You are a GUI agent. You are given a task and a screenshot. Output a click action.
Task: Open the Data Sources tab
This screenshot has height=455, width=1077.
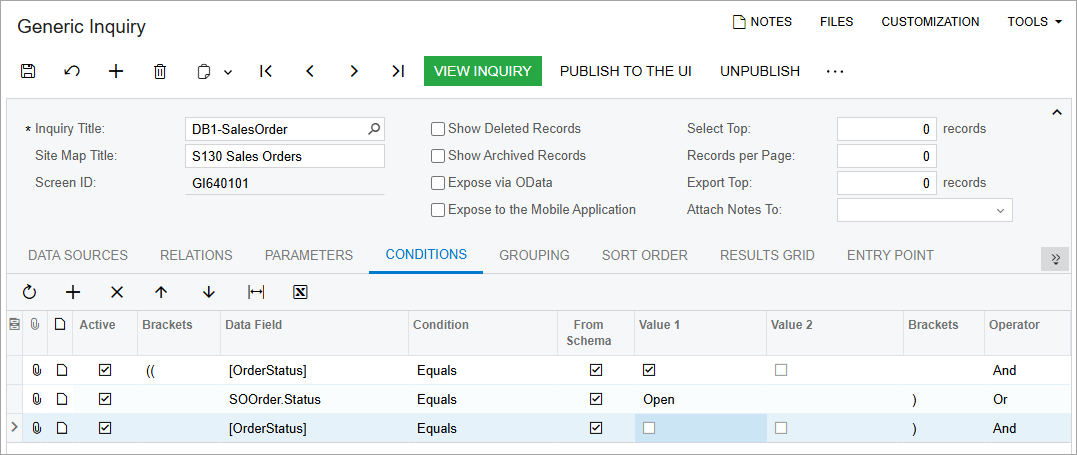(x=78, y=255)
